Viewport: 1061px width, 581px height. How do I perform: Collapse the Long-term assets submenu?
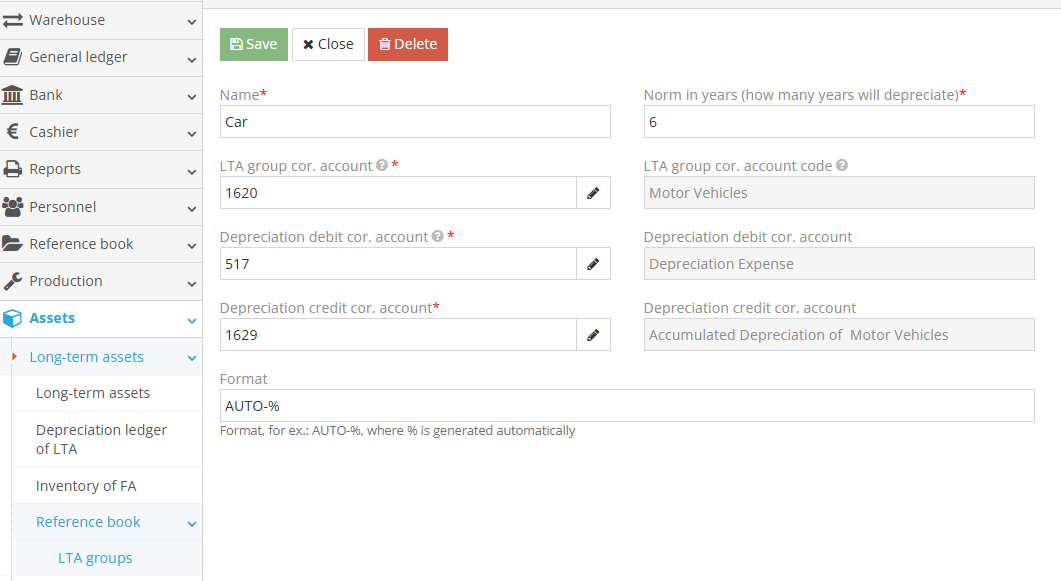coord(190,356)
